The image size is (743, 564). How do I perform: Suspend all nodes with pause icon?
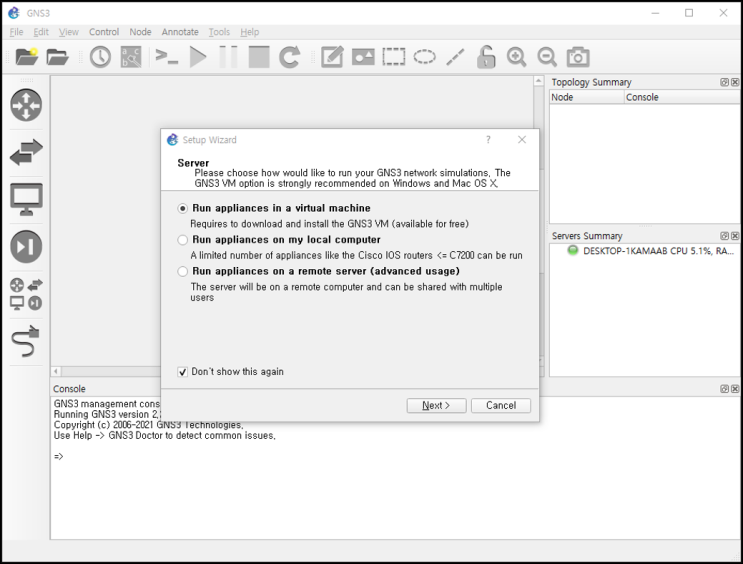(x=228, y=57)
